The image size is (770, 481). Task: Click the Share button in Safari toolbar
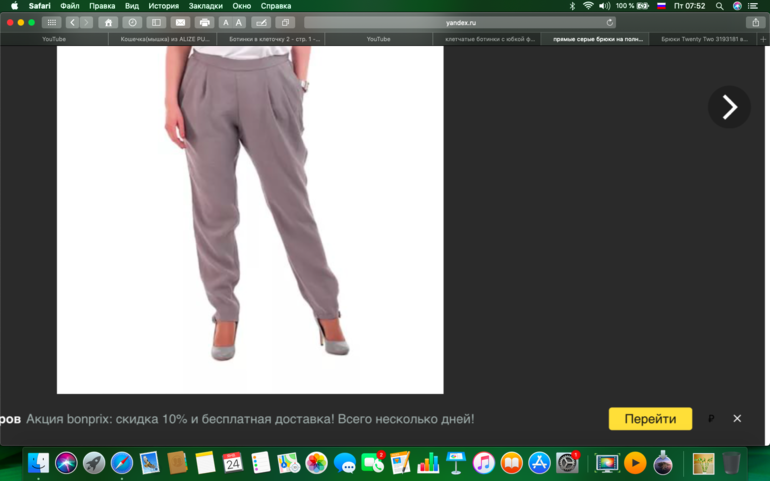[755, 22]
